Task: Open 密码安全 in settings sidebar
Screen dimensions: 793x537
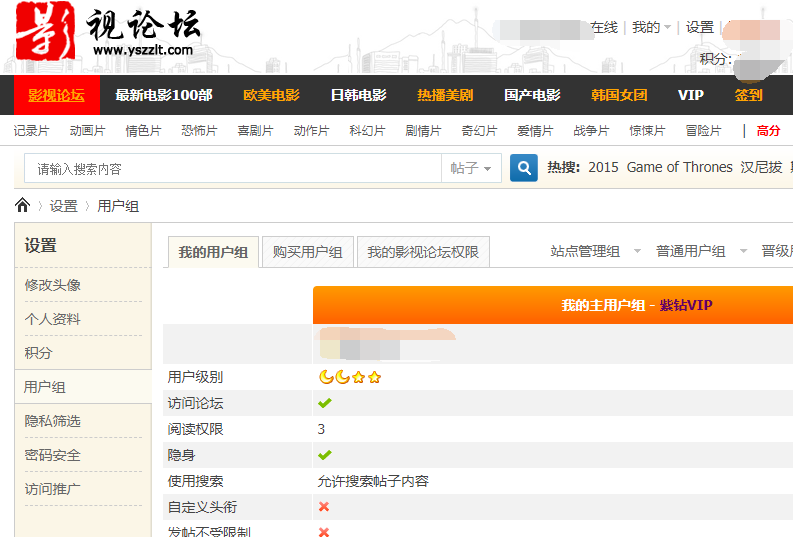Action: coord(53,455)
